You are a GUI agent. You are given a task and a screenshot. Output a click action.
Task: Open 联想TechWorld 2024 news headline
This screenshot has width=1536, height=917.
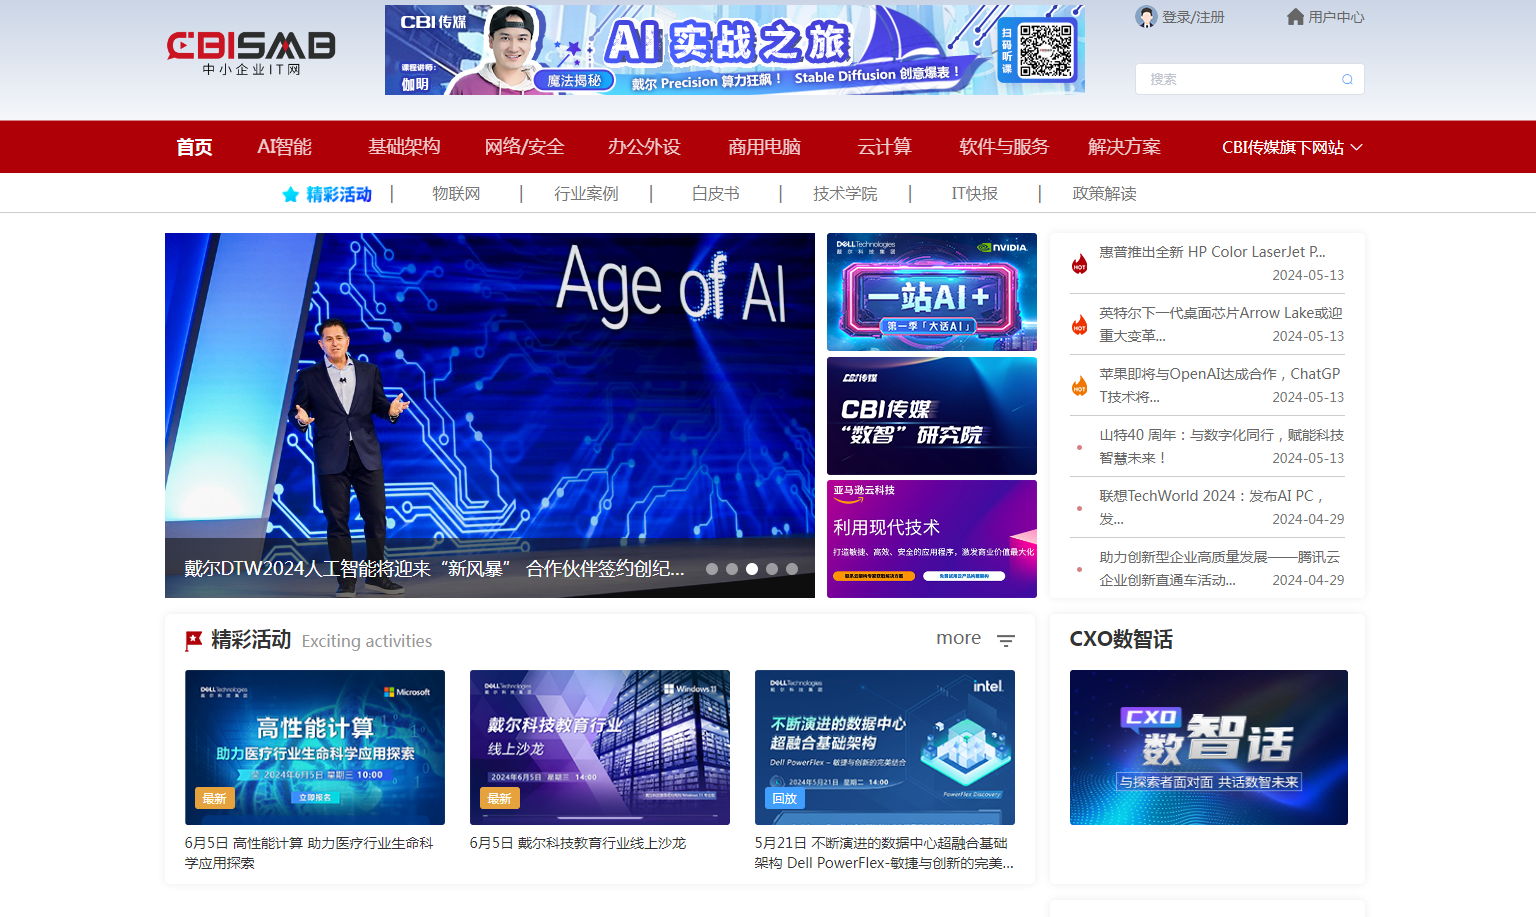[1211, 507]
